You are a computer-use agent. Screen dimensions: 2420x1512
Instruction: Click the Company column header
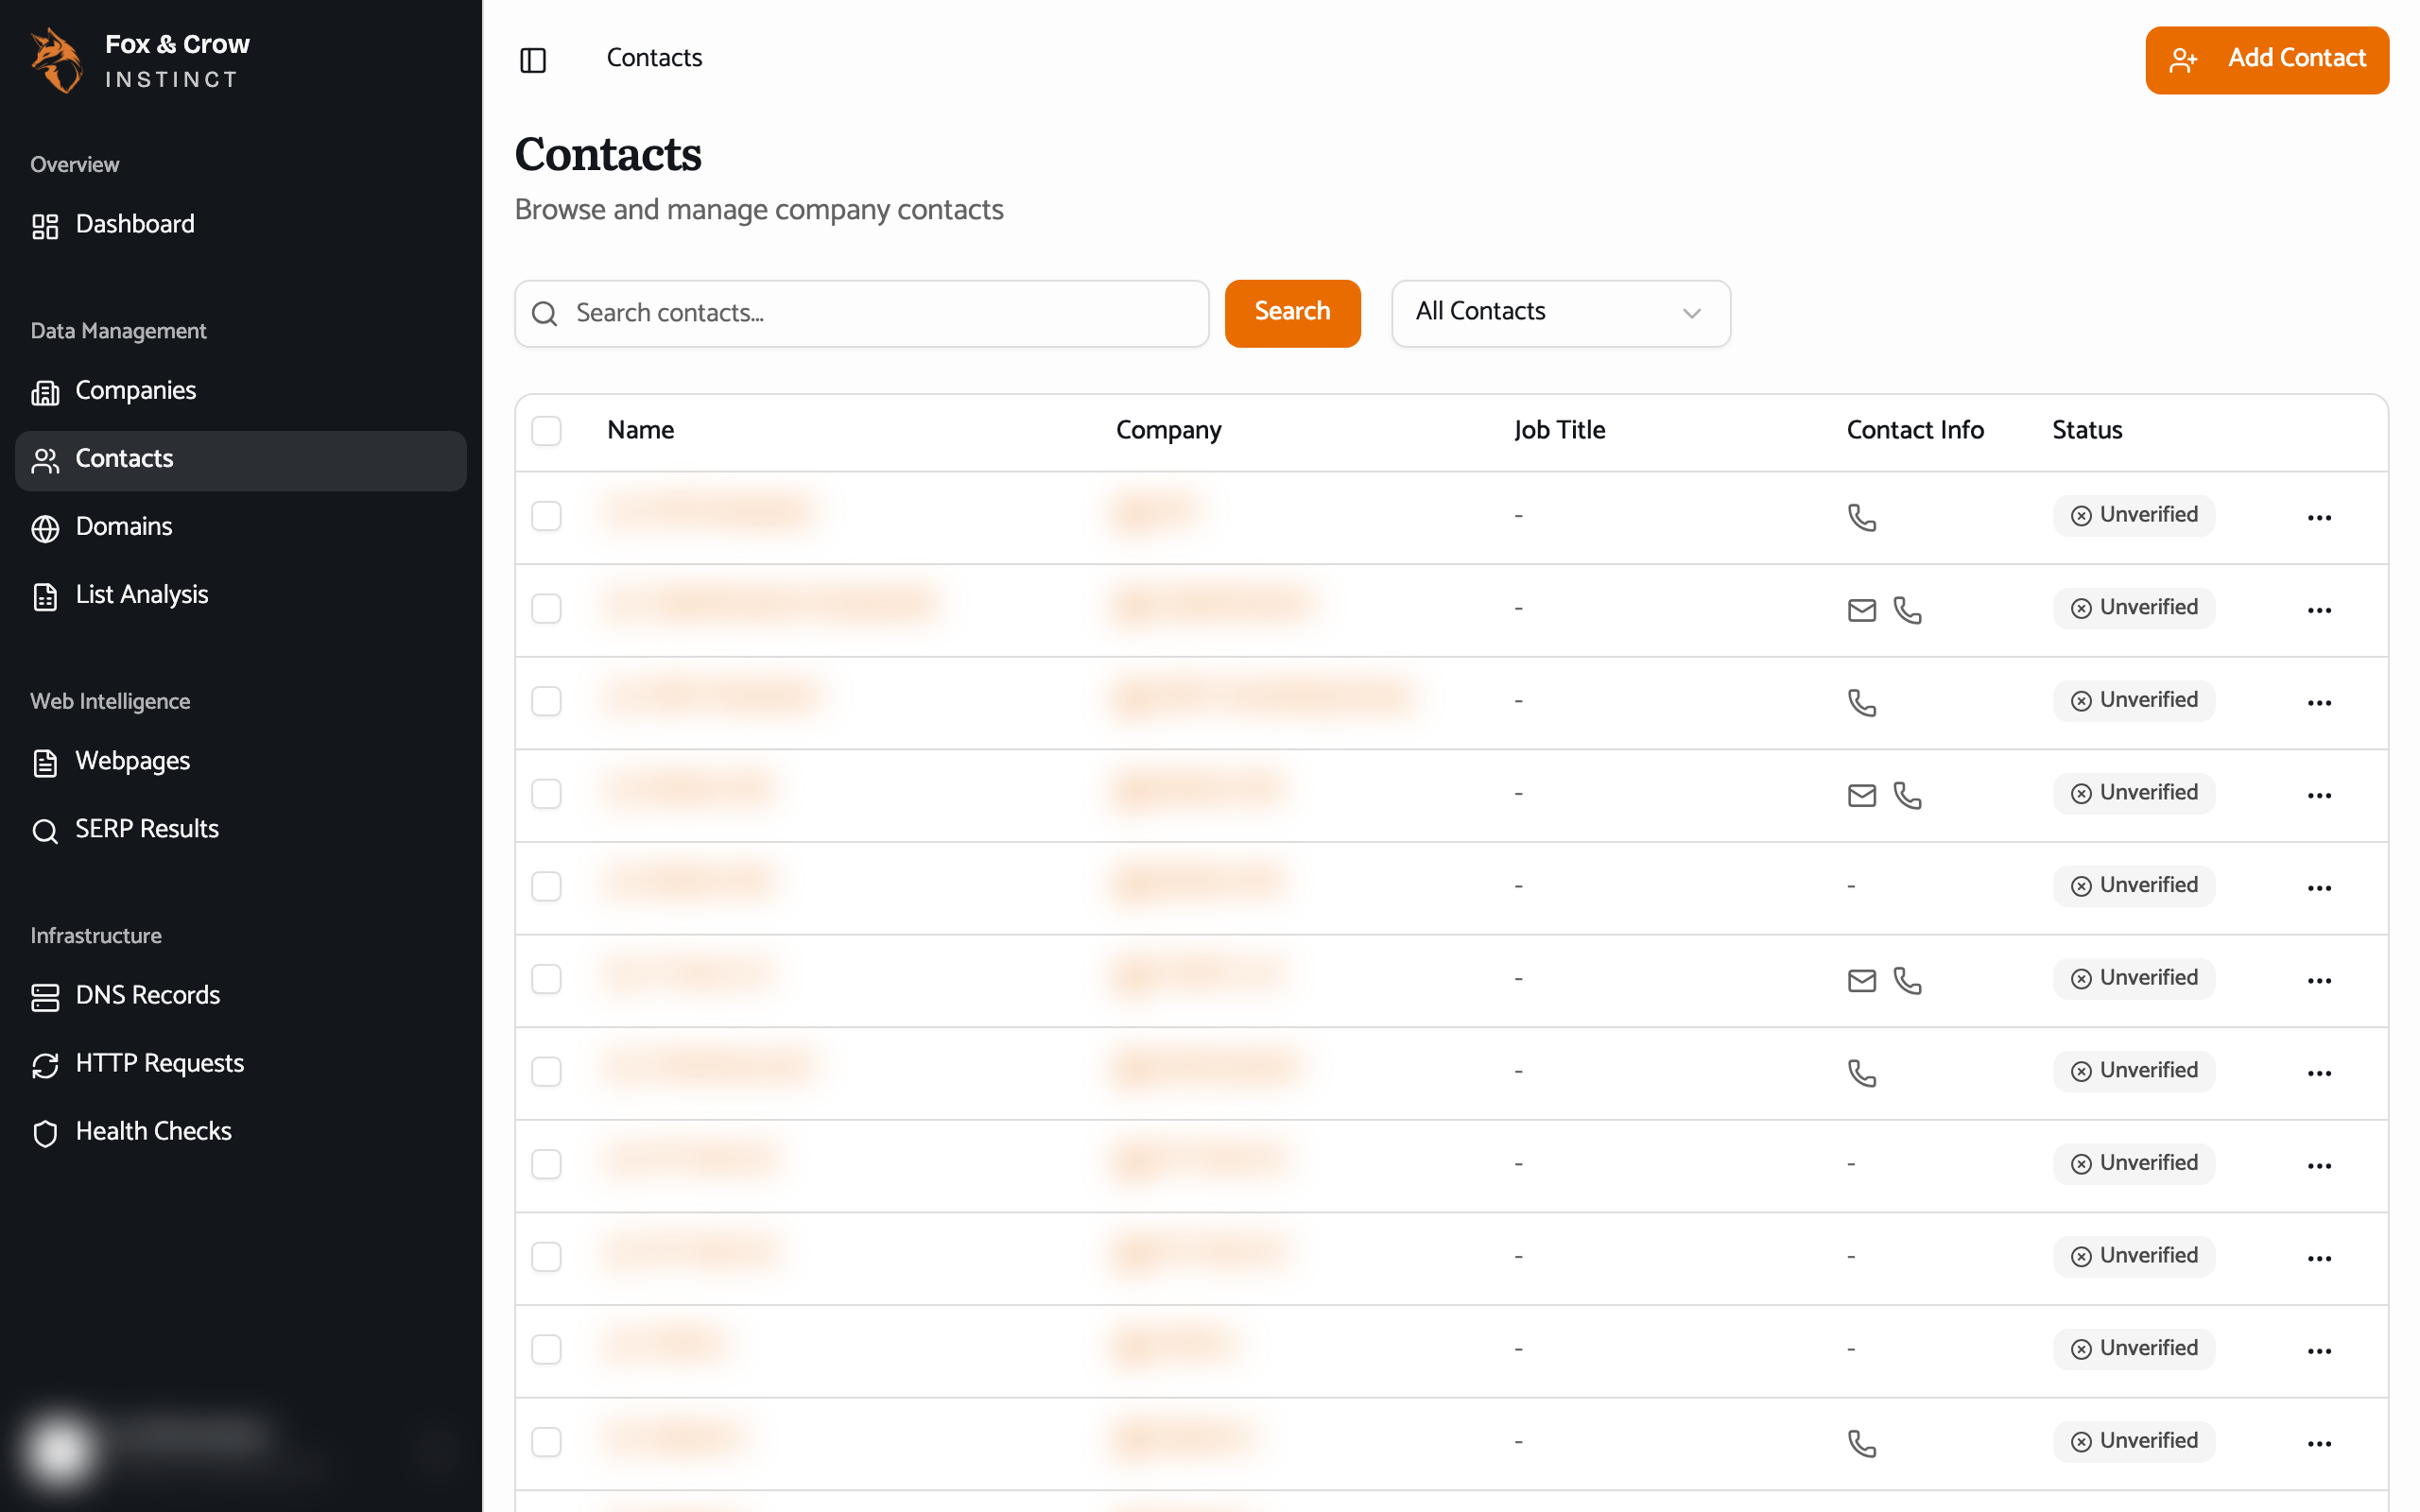[1168, 430]
